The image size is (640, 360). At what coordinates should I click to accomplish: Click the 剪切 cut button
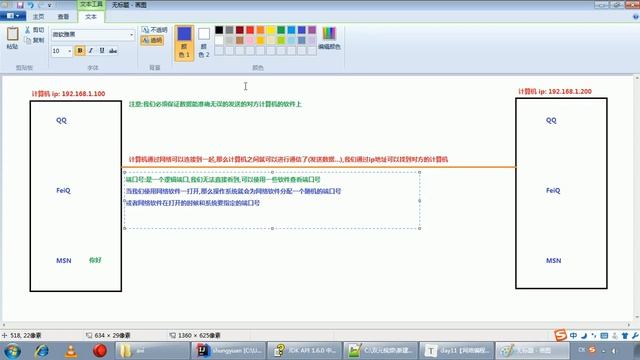click(34, 30)
